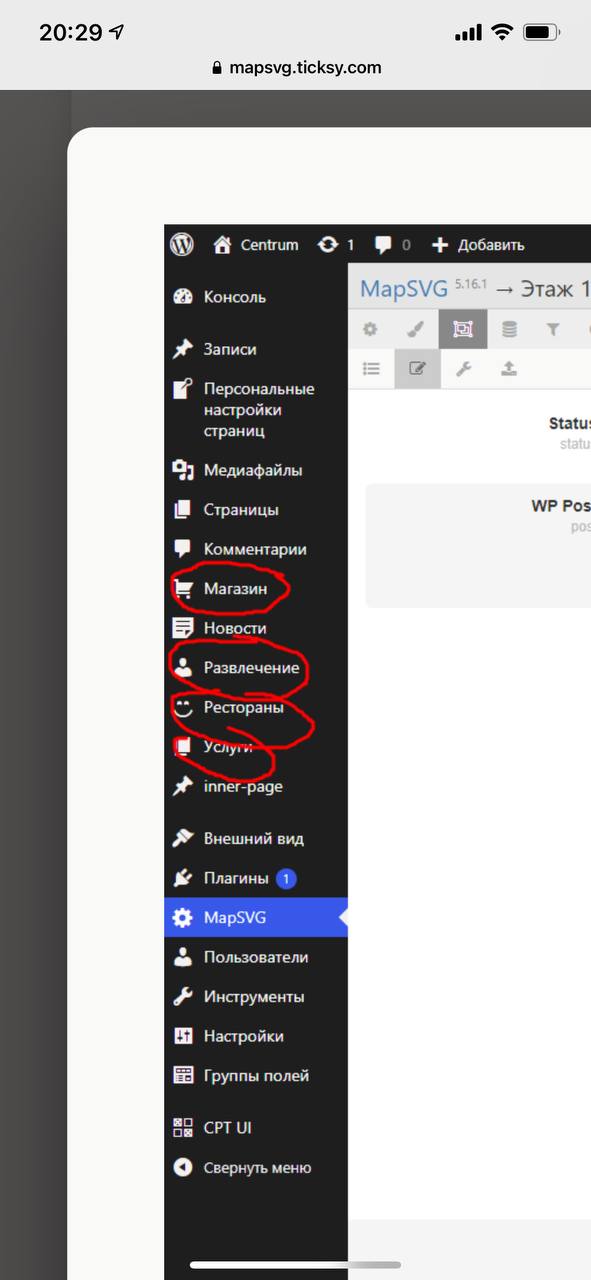591x1280 pixels.
Task: Open Рестораны with smiley icon
Action: click(x=256, y=708)
